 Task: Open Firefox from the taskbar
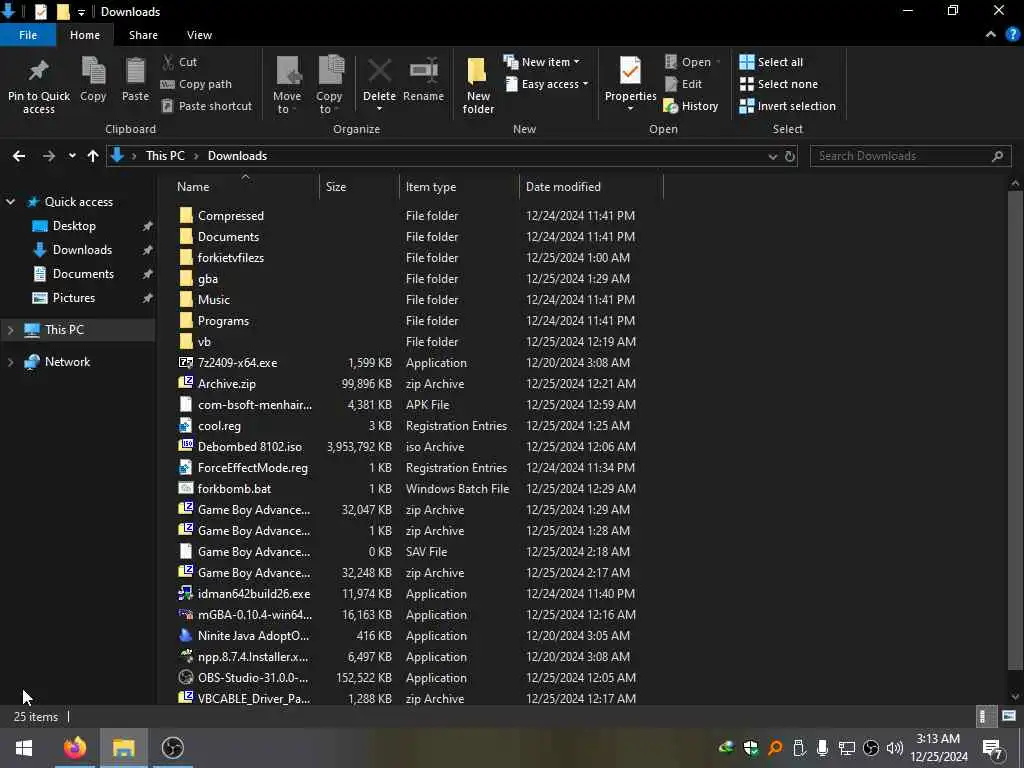tap(74, 748)
